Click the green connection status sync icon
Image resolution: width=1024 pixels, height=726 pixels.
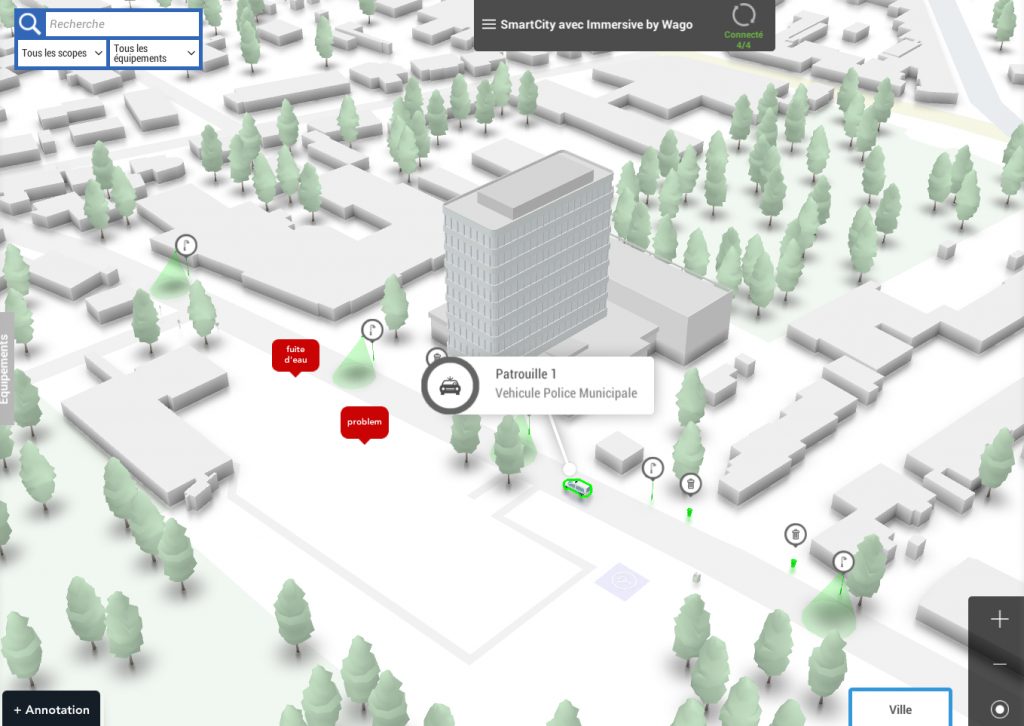click(741, 16)
